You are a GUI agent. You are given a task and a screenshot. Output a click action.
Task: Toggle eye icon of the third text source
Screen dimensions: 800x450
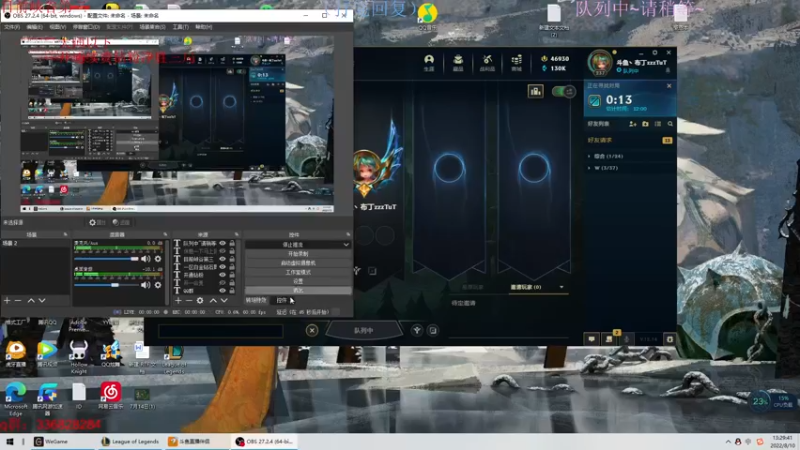pyautogui.click(x=222, y=259)
